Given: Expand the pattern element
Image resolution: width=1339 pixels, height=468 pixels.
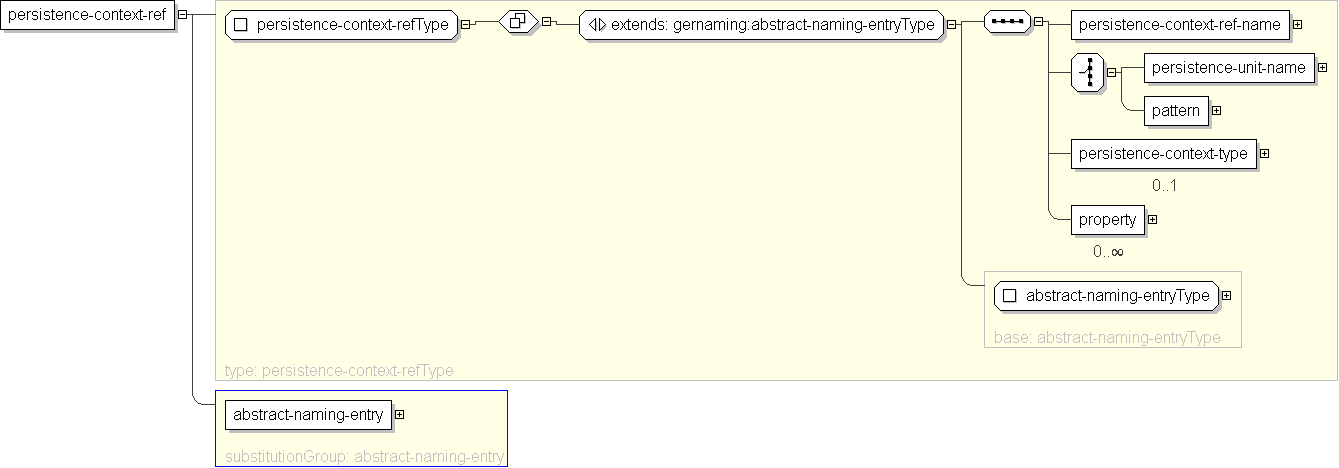Looking at the screenshot, I should [1216, 111].
